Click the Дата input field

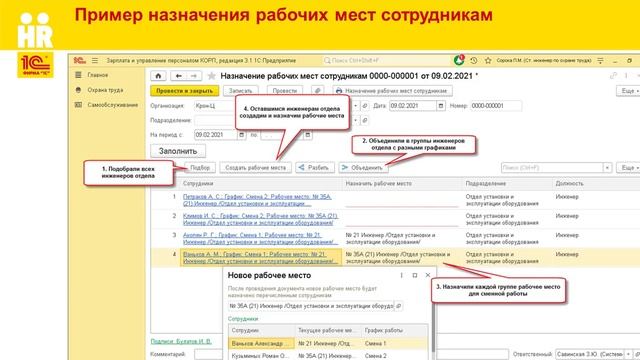[x=412, y=106]
